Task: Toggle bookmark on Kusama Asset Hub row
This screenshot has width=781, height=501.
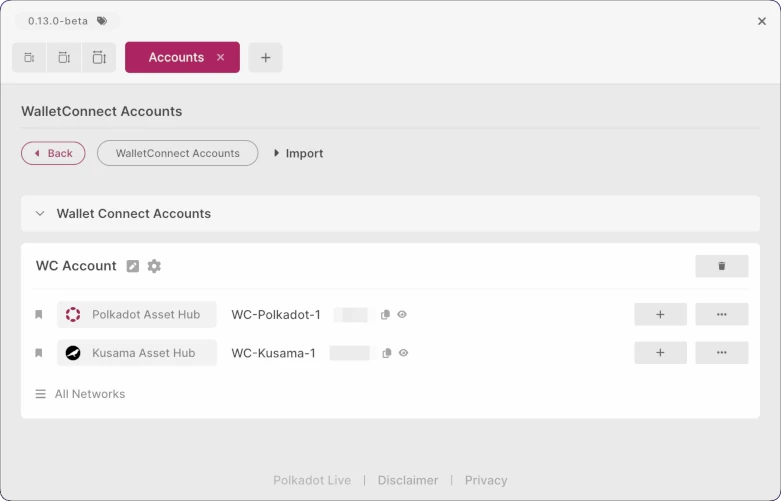Action: (39, 353)
